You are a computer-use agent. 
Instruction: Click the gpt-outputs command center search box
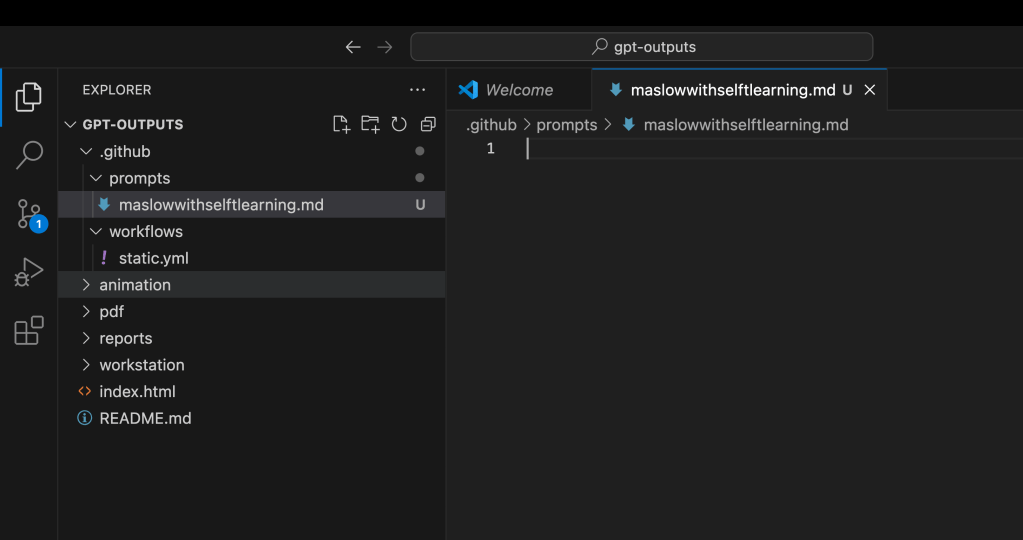(x=641, y=47)
